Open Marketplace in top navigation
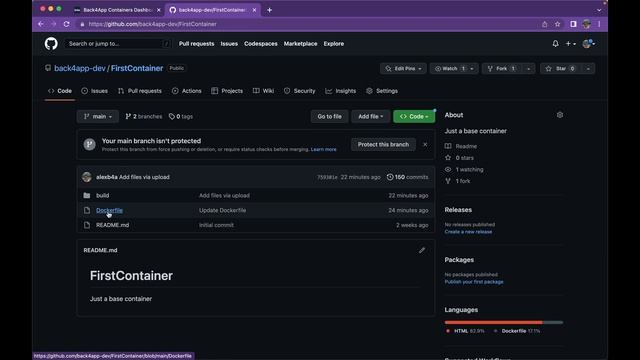Image resolution: width=640 pixels, height=360 pixels. [x=300, y=44]
